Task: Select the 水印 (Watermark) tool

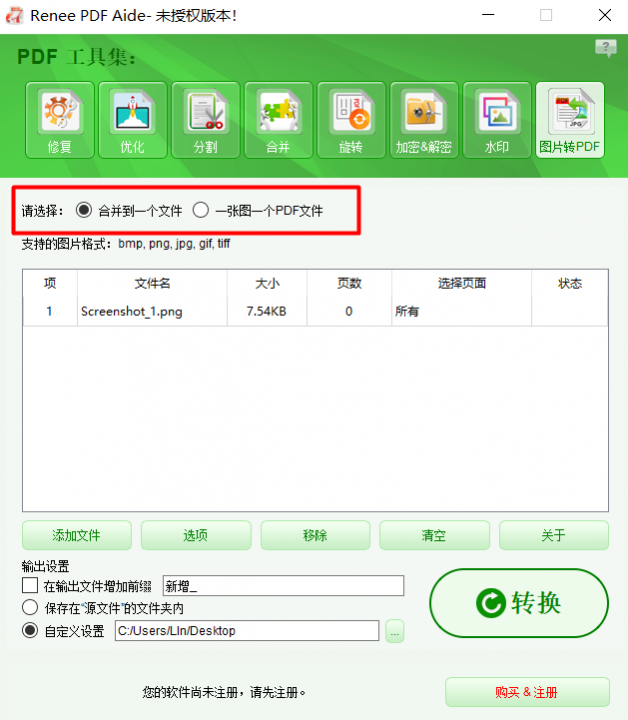Action: pos(497,120)
